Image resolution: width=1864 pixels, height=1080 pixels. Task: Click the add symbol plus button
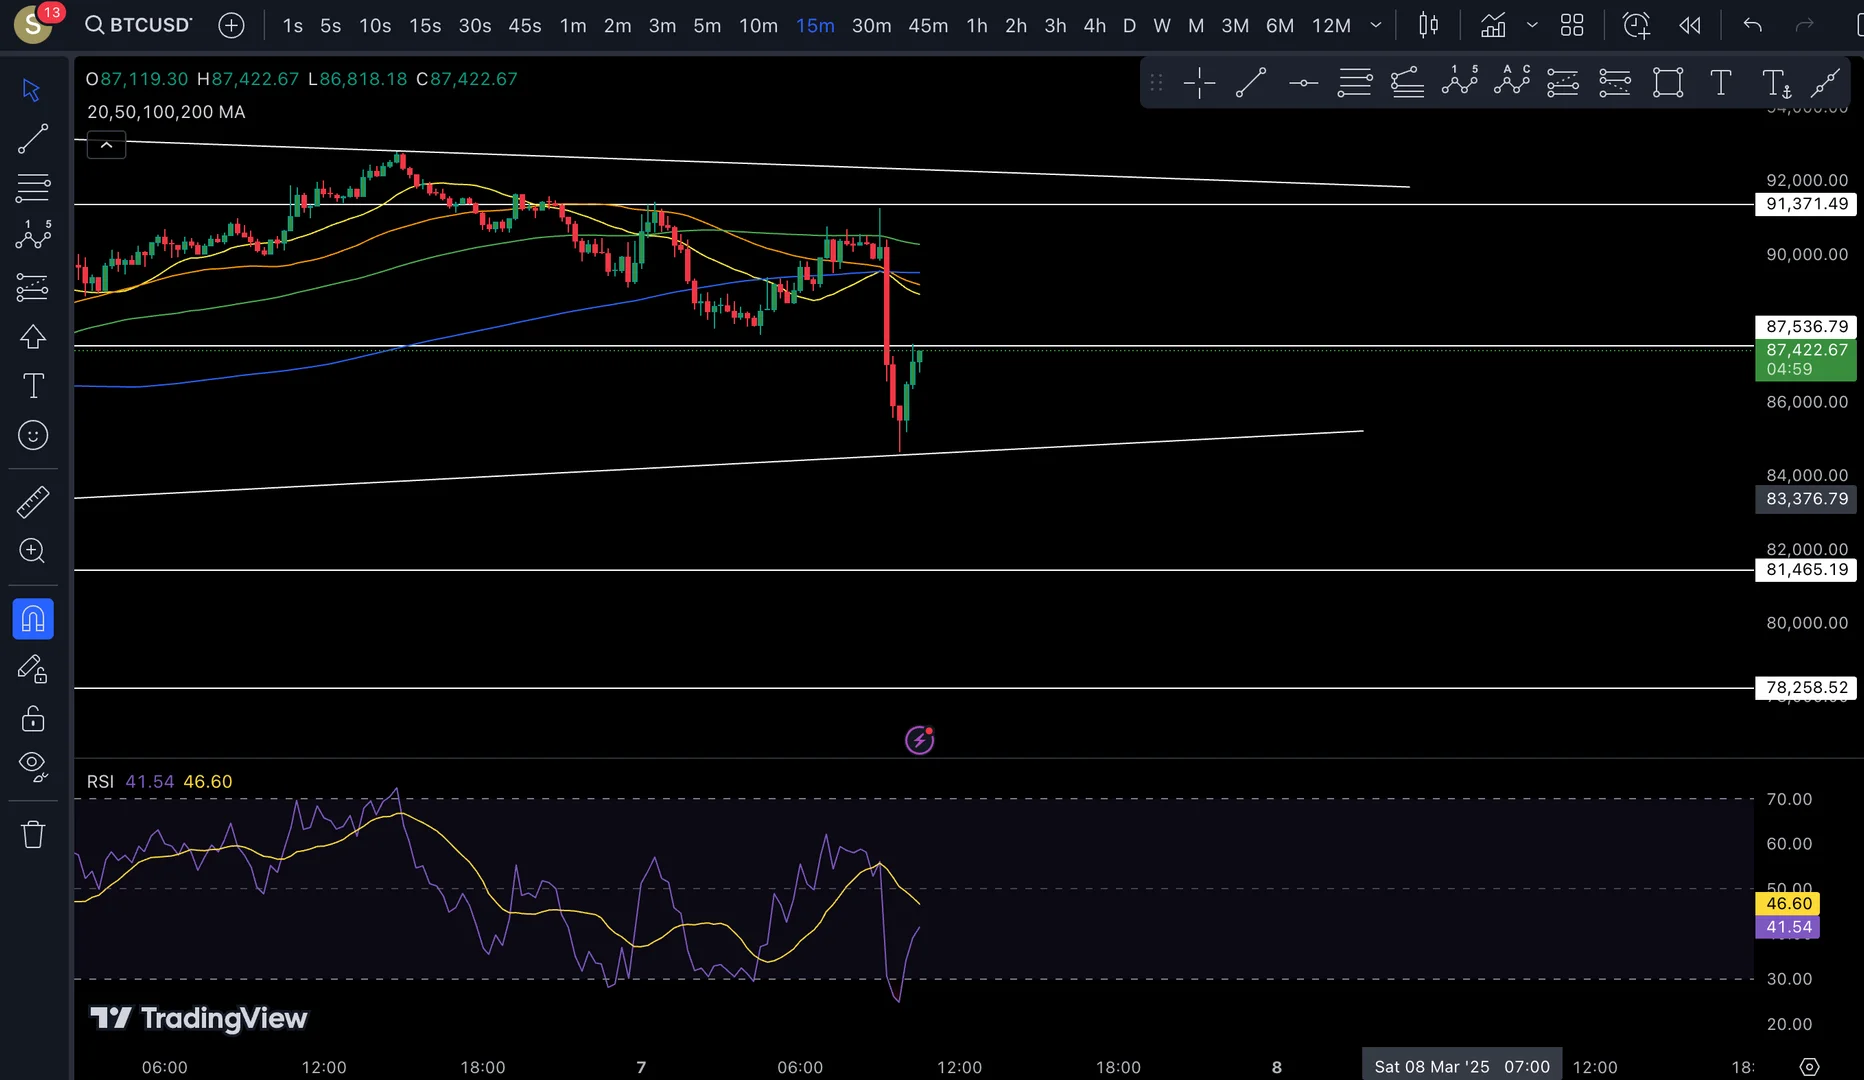click(x=231, y=25)
